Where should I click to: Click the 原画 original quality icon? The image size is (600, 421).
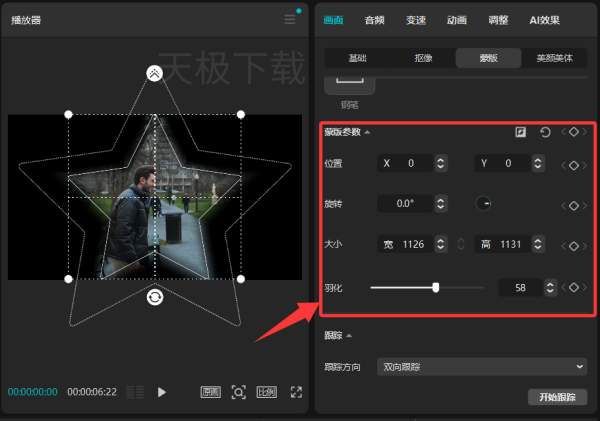point(210,392)
